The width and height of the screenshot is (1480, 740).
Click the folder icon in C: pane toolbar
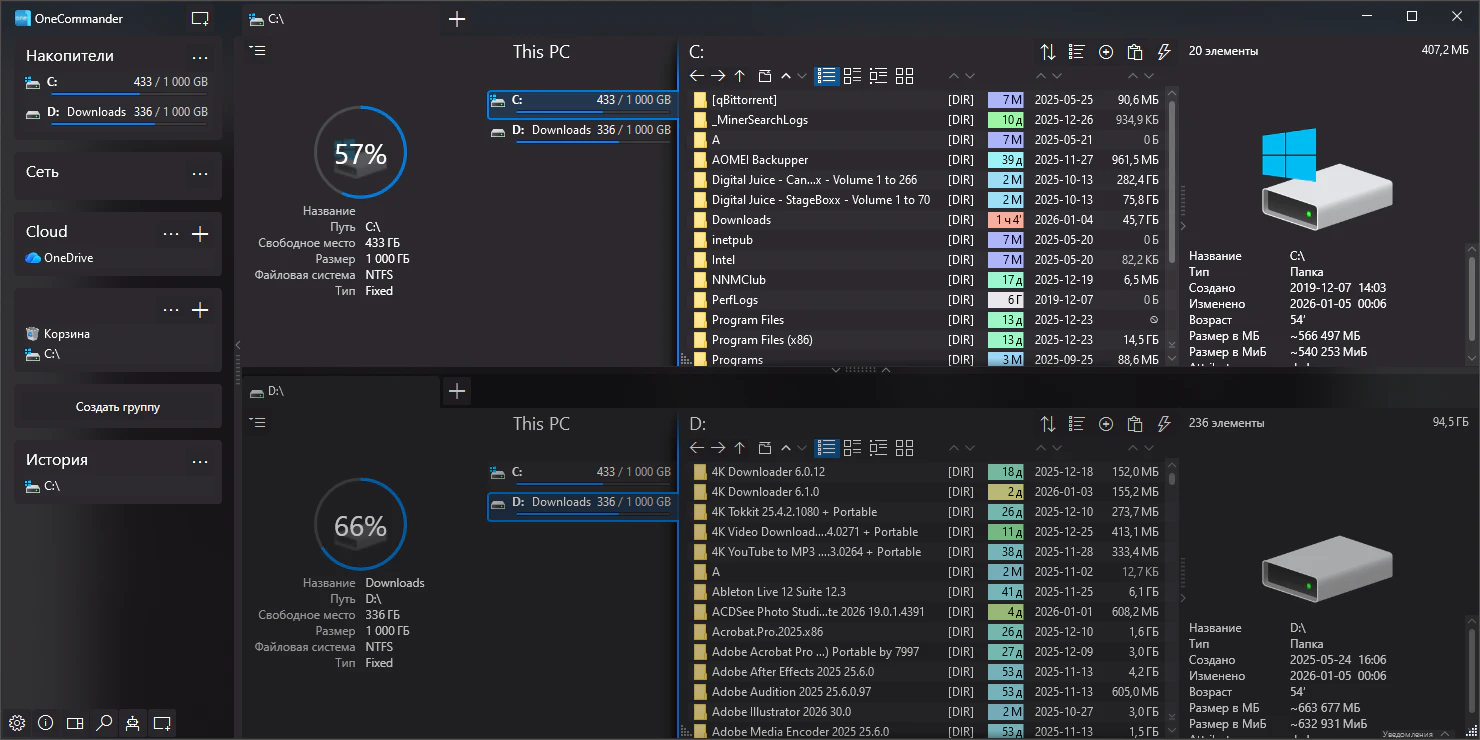point(765,76)
